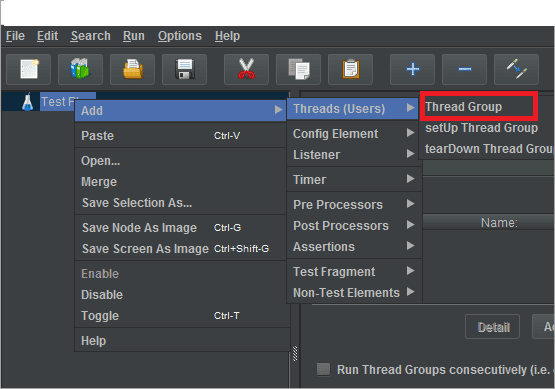Expand Timer submenu arrow
Screen dimensions: 555x389
(410, 179)
